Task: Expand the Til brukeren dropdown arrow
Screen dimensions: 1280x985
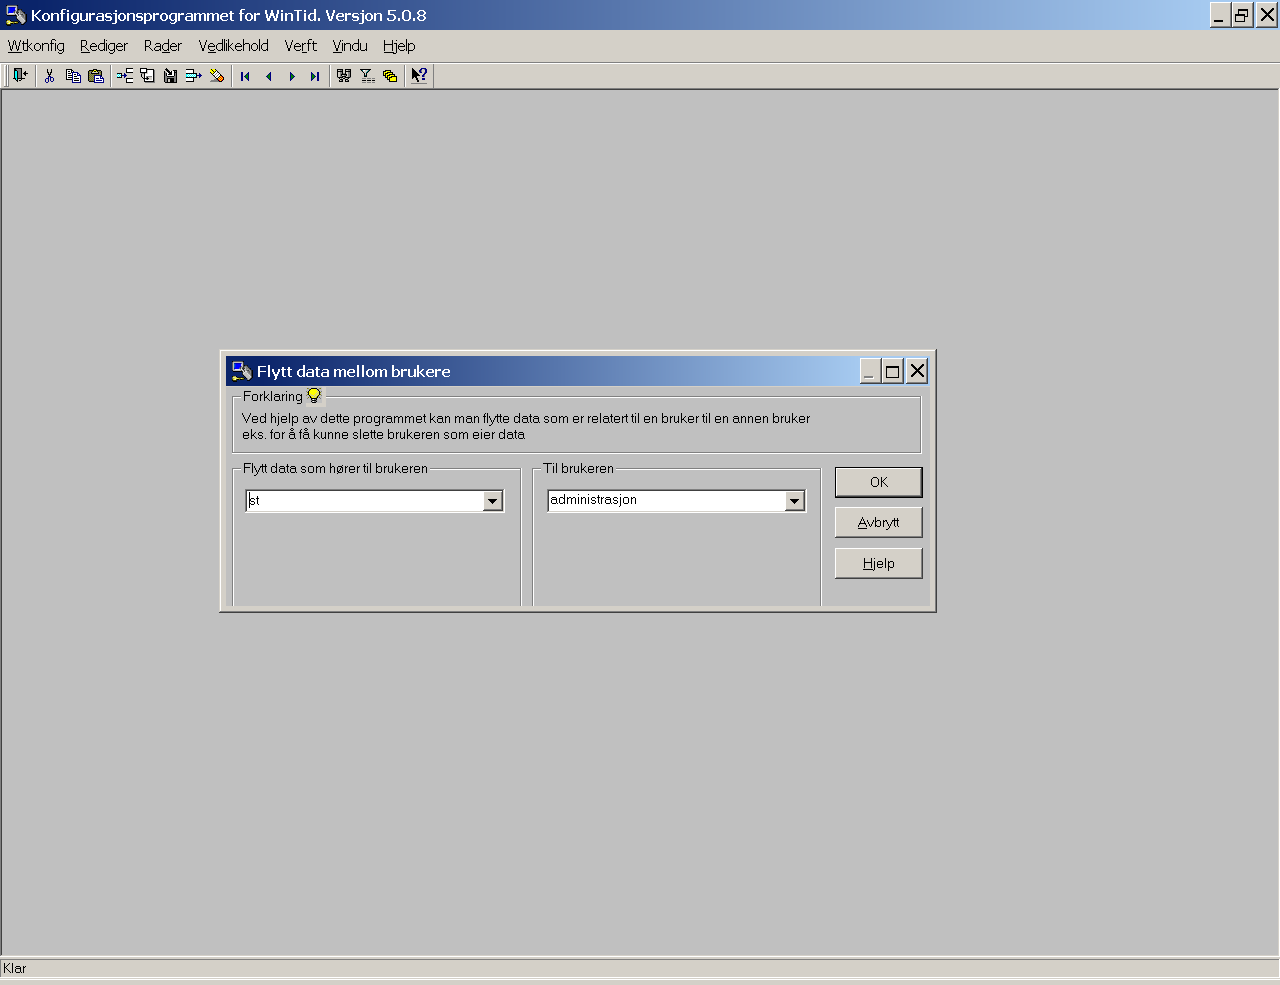Action: (x=794, y=501)
